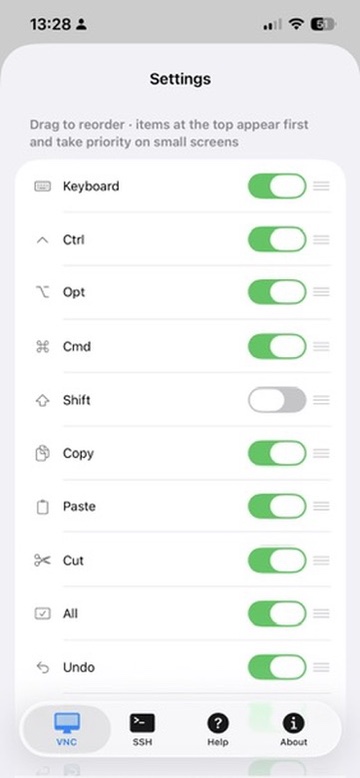
Task: Open the Help tab
Action: pyautogui.click(x=218, y=730)
